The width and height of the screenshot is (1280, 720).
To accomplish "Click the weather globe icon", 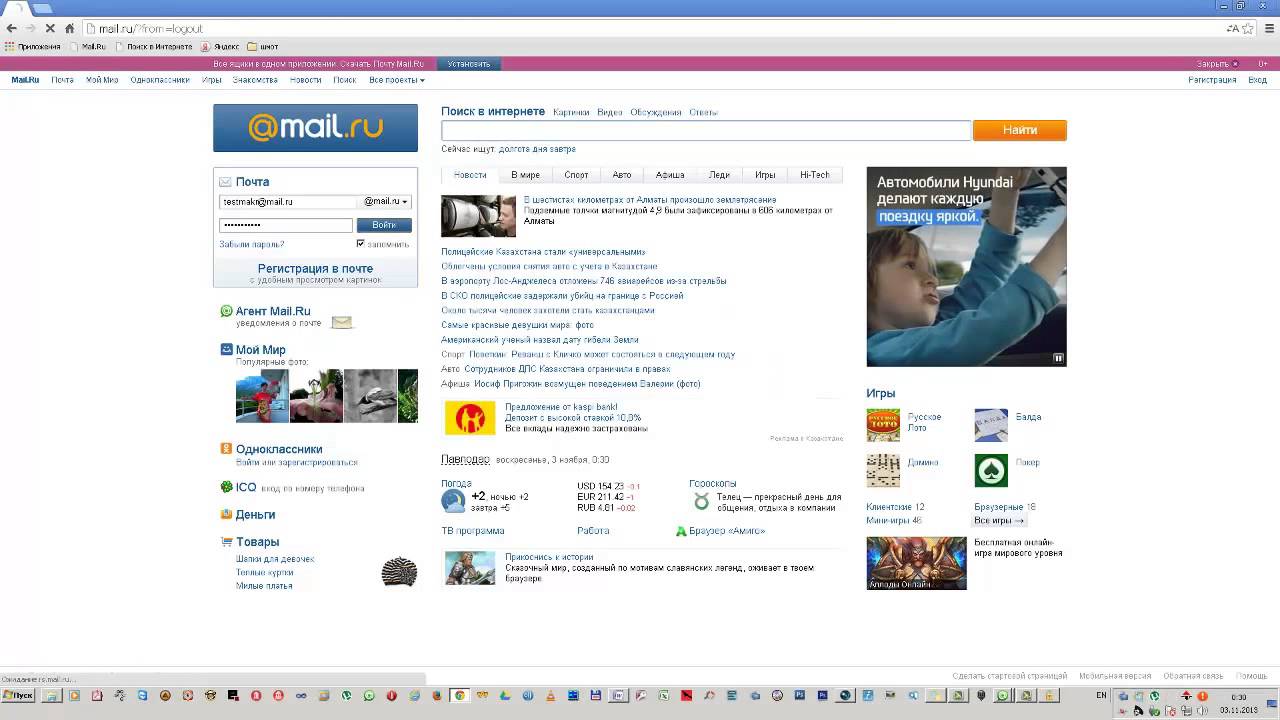I will (x=453, y=501).
